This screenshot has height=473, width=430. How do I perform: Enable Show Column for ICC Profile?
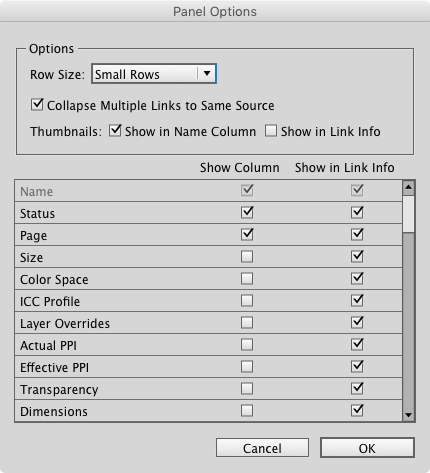247,300
